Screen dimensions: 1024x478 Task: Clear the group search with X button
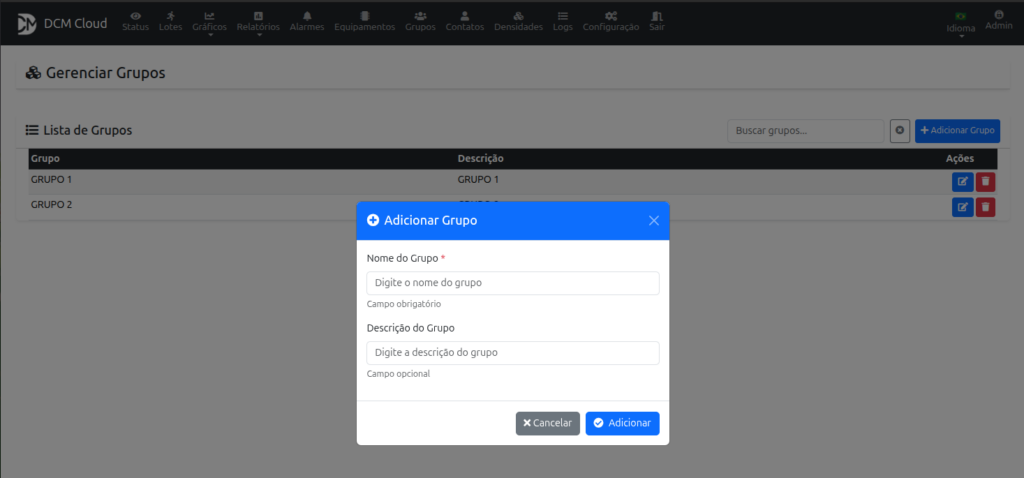click(899, 131)
